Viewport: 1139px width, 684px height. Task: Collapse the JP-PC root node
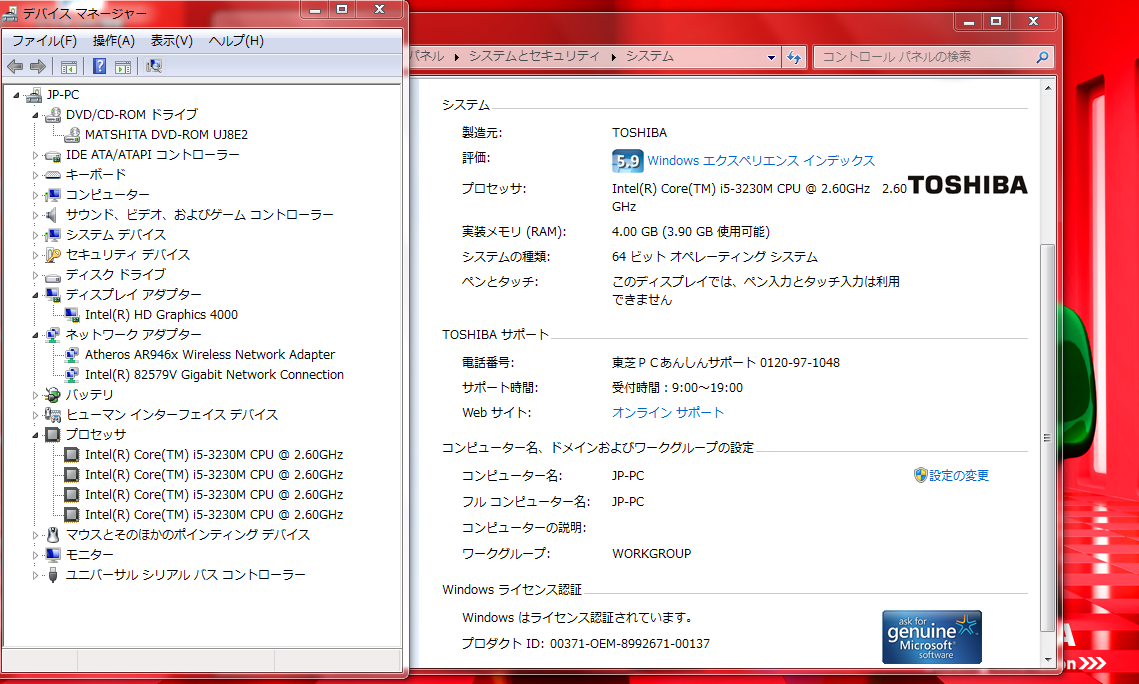point(16,95)
